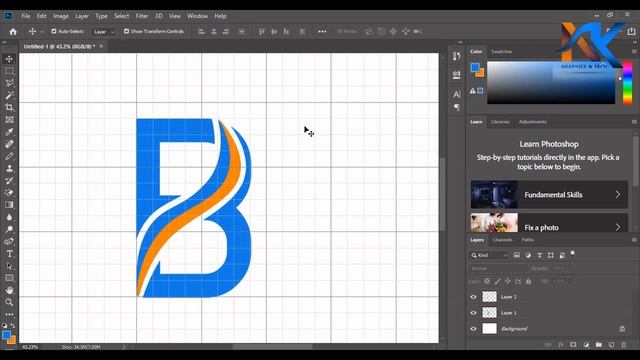The width and height of the screenshot is (640, 360).
Task: Select the History Brush tool
Action: (9, 181)
